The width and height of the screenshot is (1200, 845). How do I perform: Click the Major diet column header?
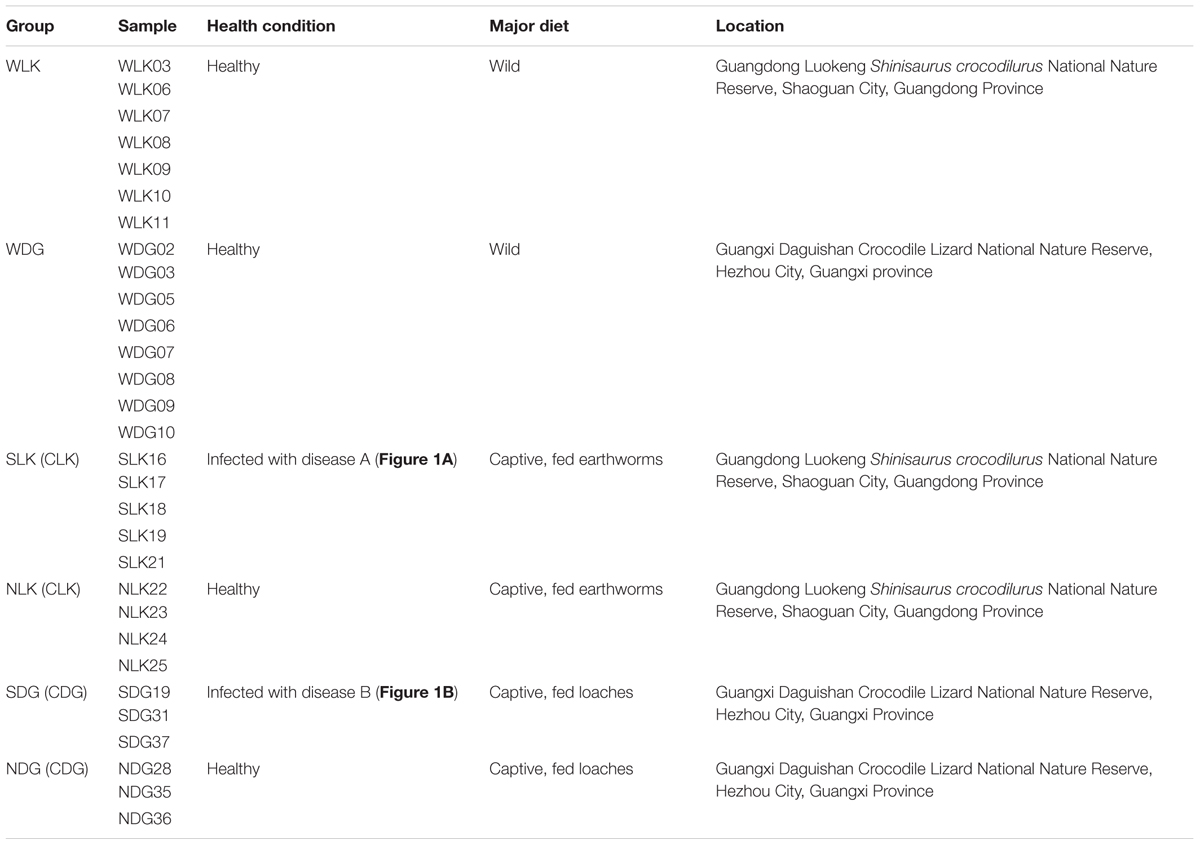(x=529, y=26)
